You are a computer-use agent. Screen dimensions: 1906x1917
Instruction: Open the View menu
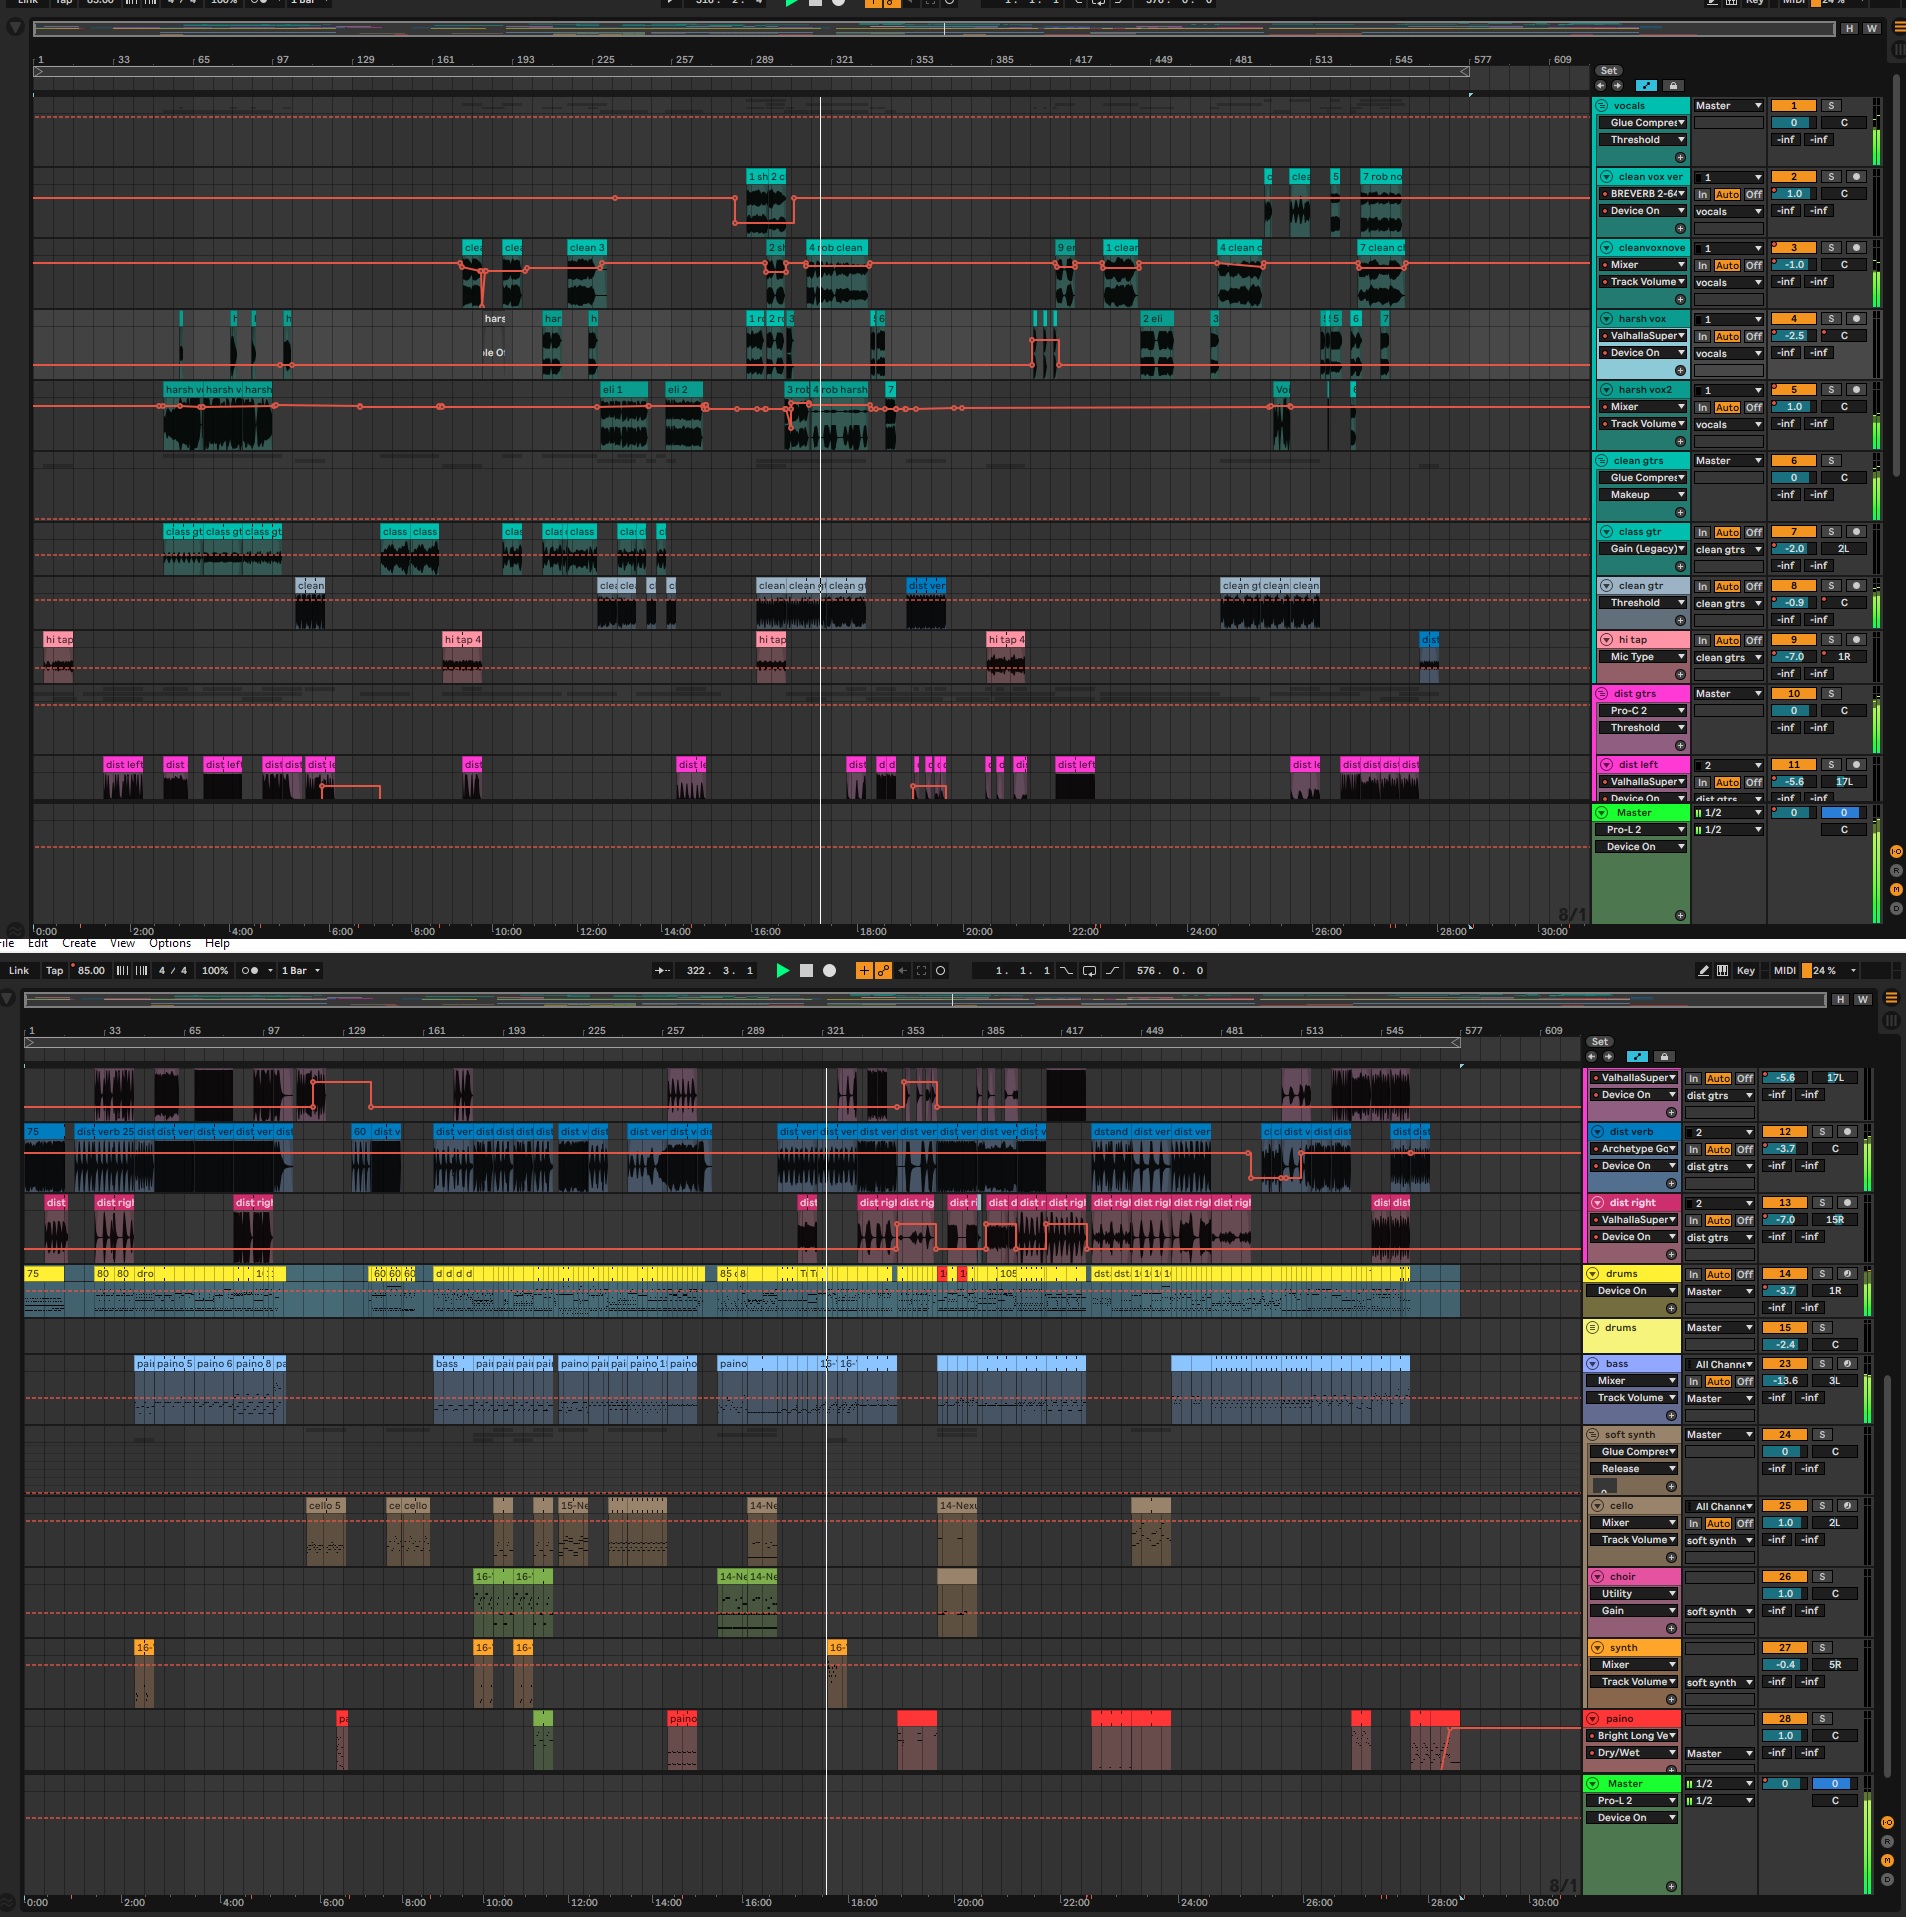122,943
